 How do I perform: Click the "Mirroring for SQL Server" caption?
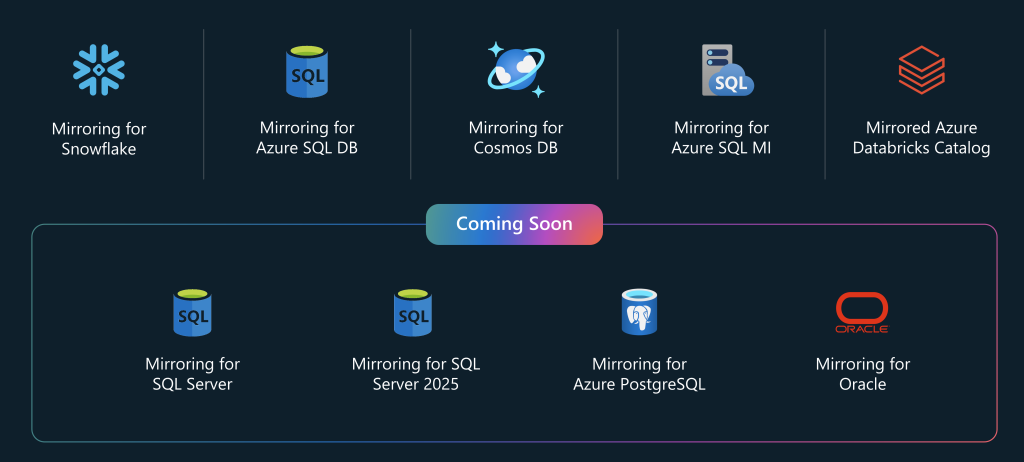pos(193,374)
